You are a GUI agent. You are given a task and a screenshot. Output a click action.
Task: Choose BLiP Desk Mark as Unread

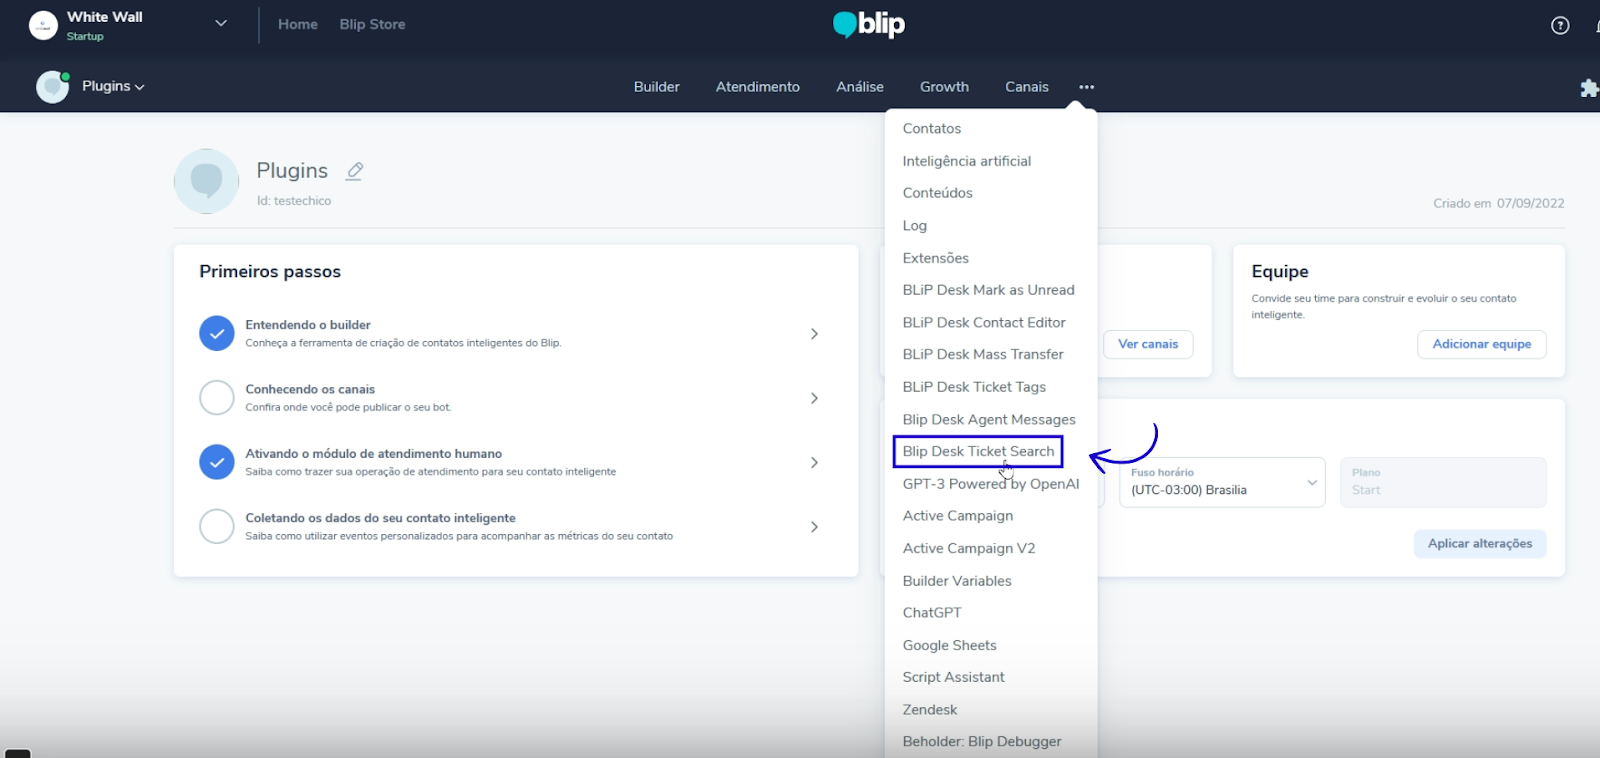[988, 290]
